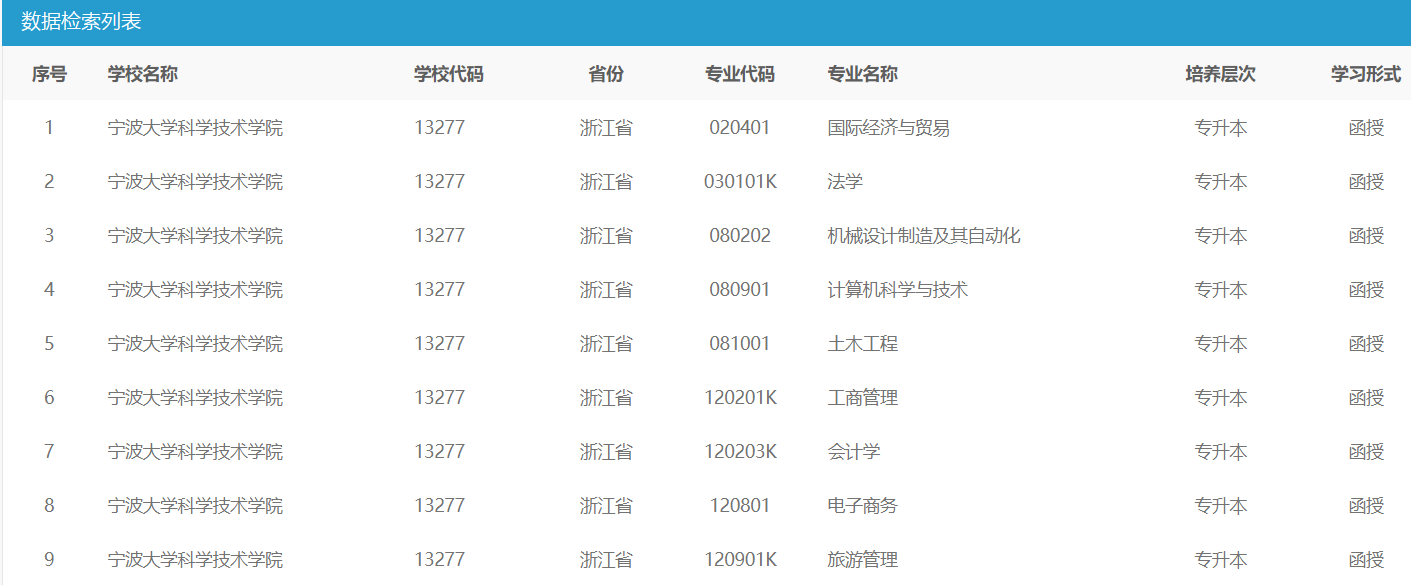This screenshot has height=585, width=1411.
Task: Select major code 120201K
Action: tap(740, 398)
